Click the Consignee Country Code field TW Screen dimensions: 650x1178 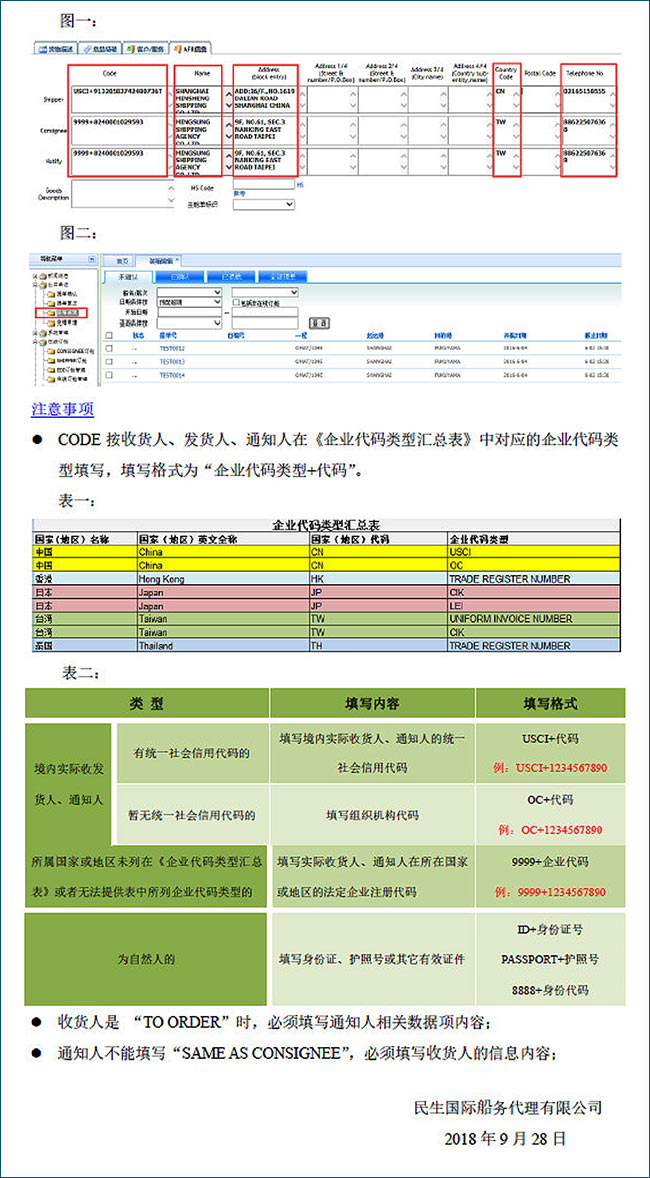click(x=507, y=129)
